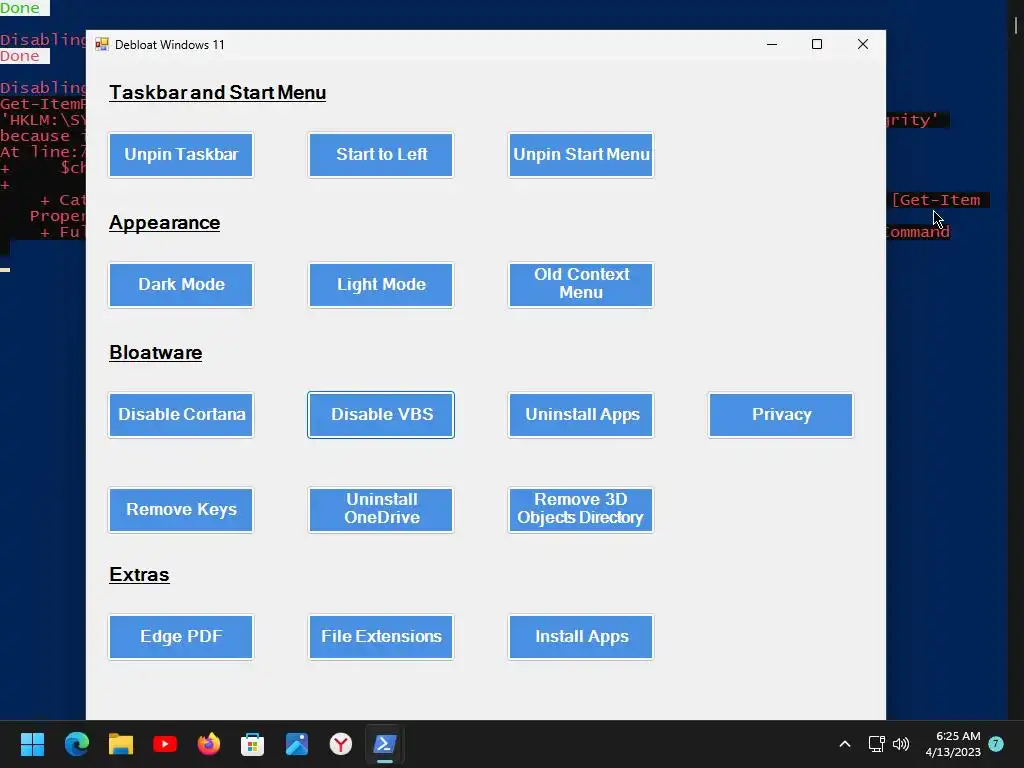This screenshot has height=768, width=1024.
Task: Click the Bloatware heading
Action: tap(155, 353)
